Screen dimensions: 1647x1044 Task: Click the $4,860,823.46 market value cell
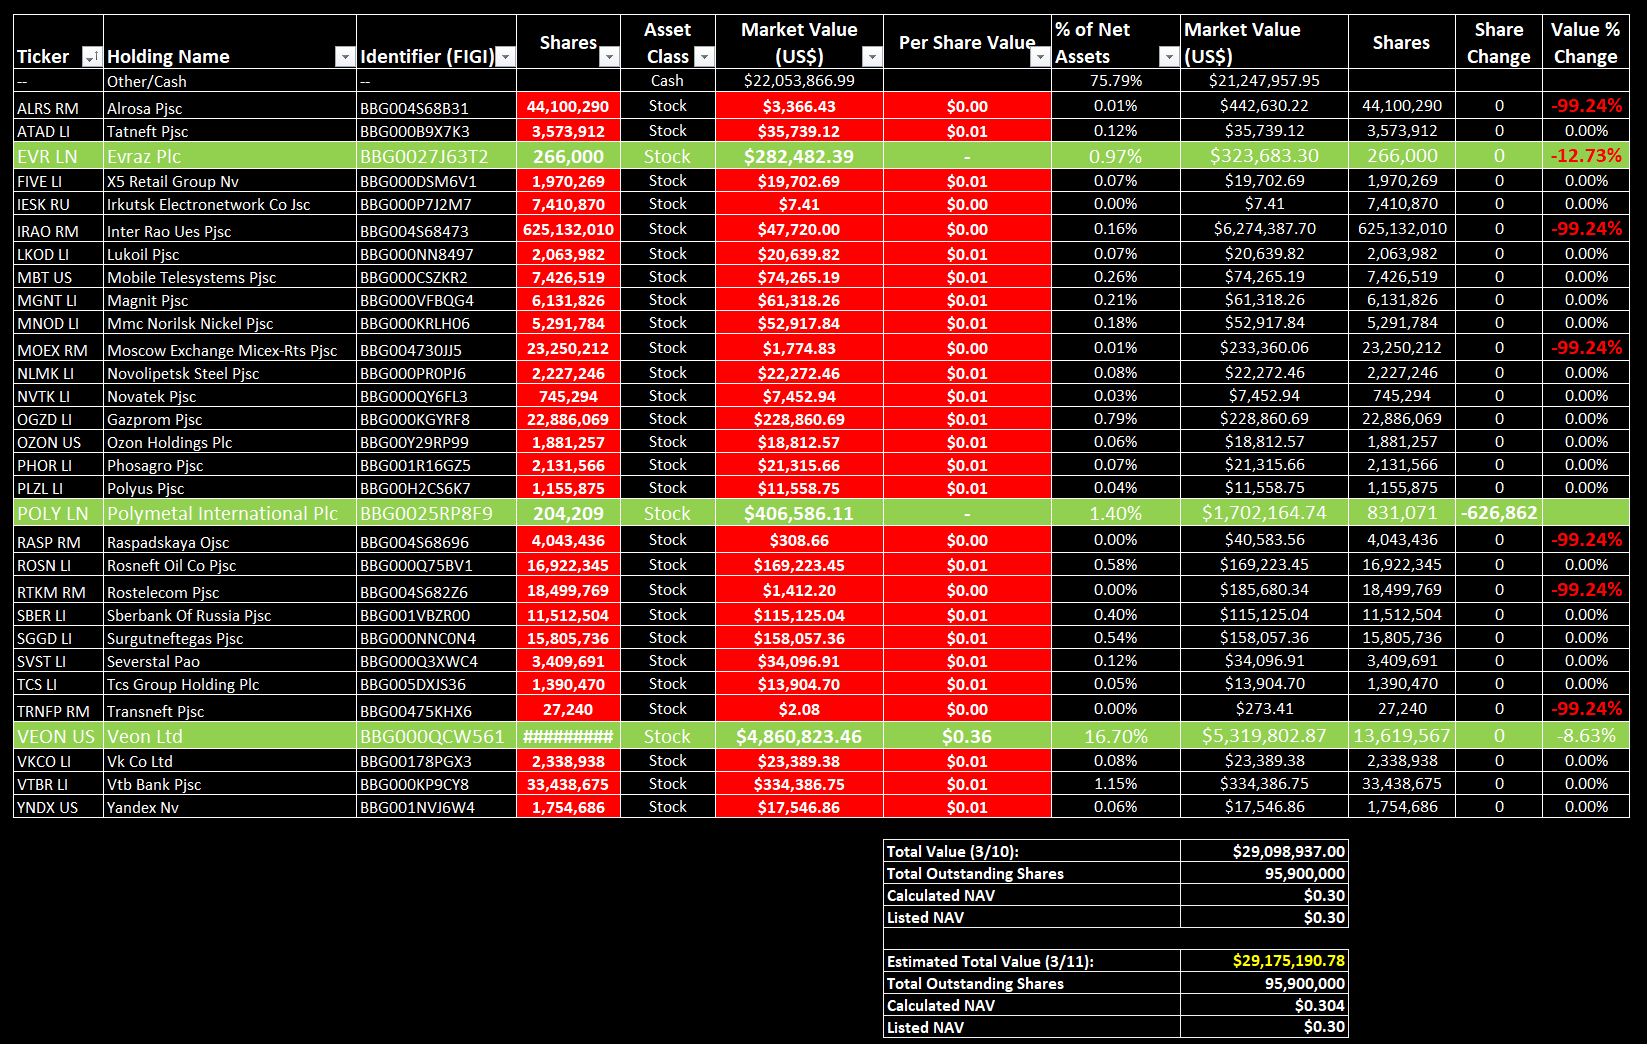point(799,736)
